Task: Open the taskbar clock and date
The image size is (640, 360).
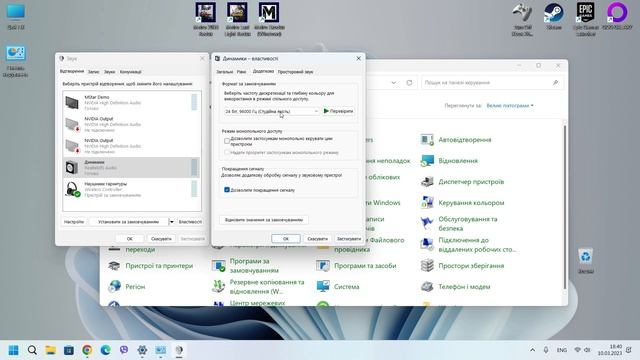Action: tap(610, 350)
